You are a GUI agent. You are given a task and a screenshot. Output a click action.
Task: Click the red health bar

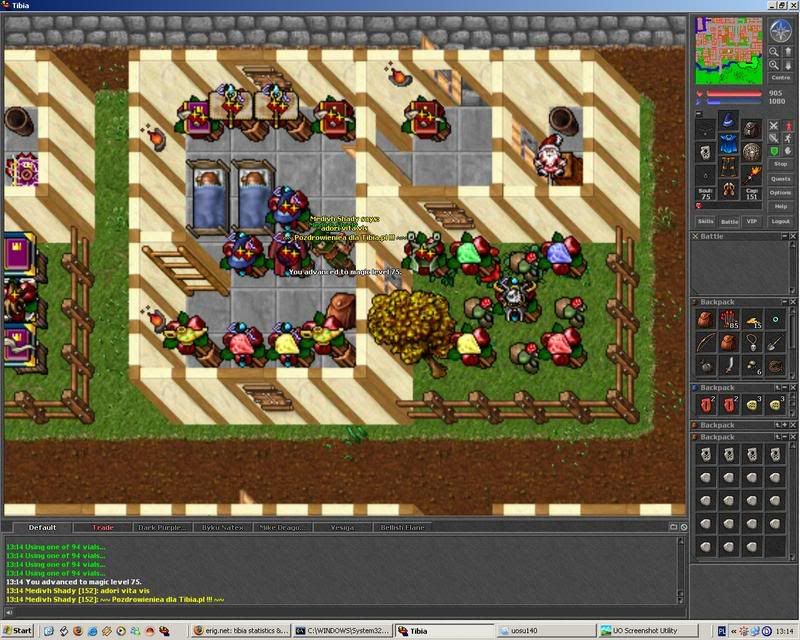click(x=734, y=94)
